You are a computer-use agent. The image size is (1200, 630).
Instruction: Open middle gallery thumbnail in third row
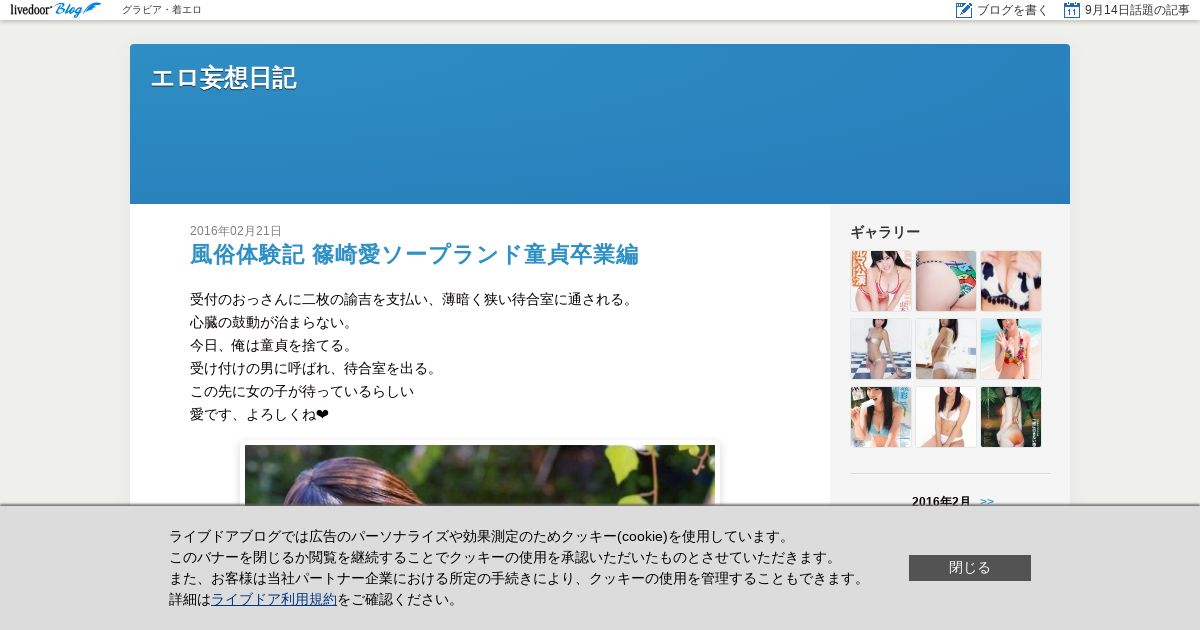pyautogui.click(x=946, y=417)
